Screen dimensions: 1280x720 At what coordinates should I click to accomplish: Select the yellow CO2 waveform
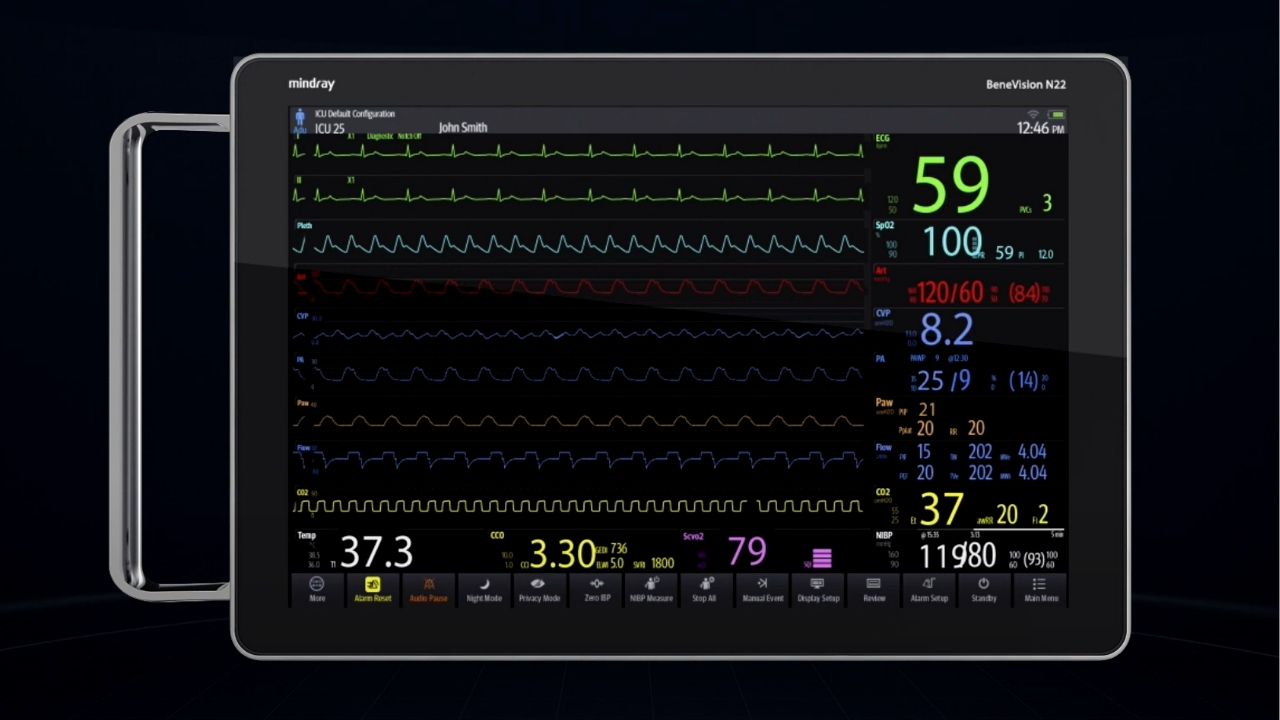point(580,507)
